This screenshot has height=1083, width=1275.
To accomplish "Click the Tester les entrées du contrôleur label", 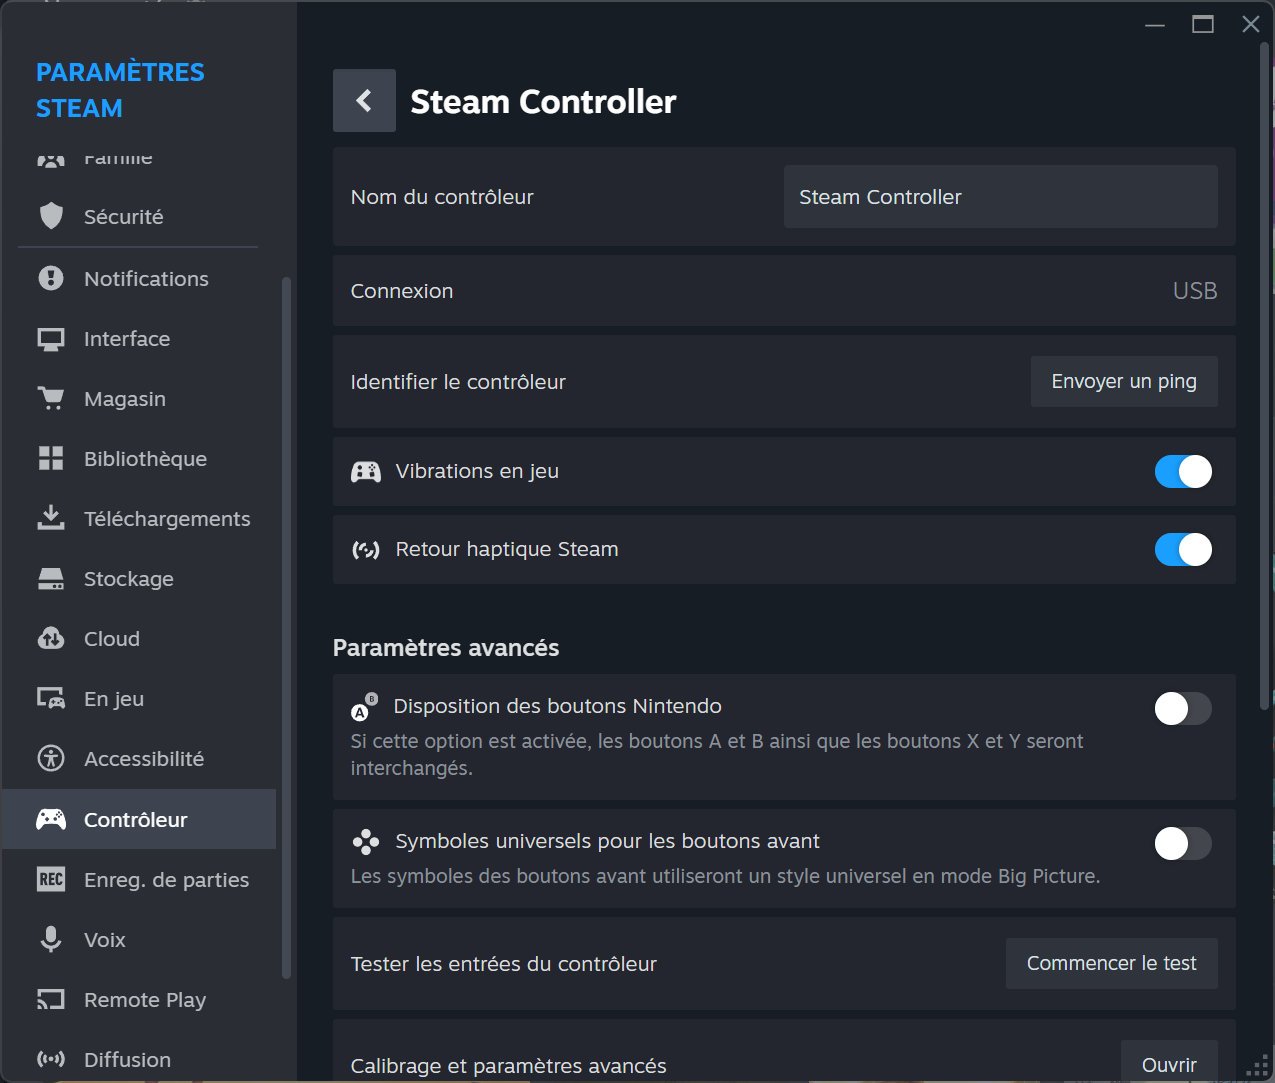I will click(x=504, y=964).
